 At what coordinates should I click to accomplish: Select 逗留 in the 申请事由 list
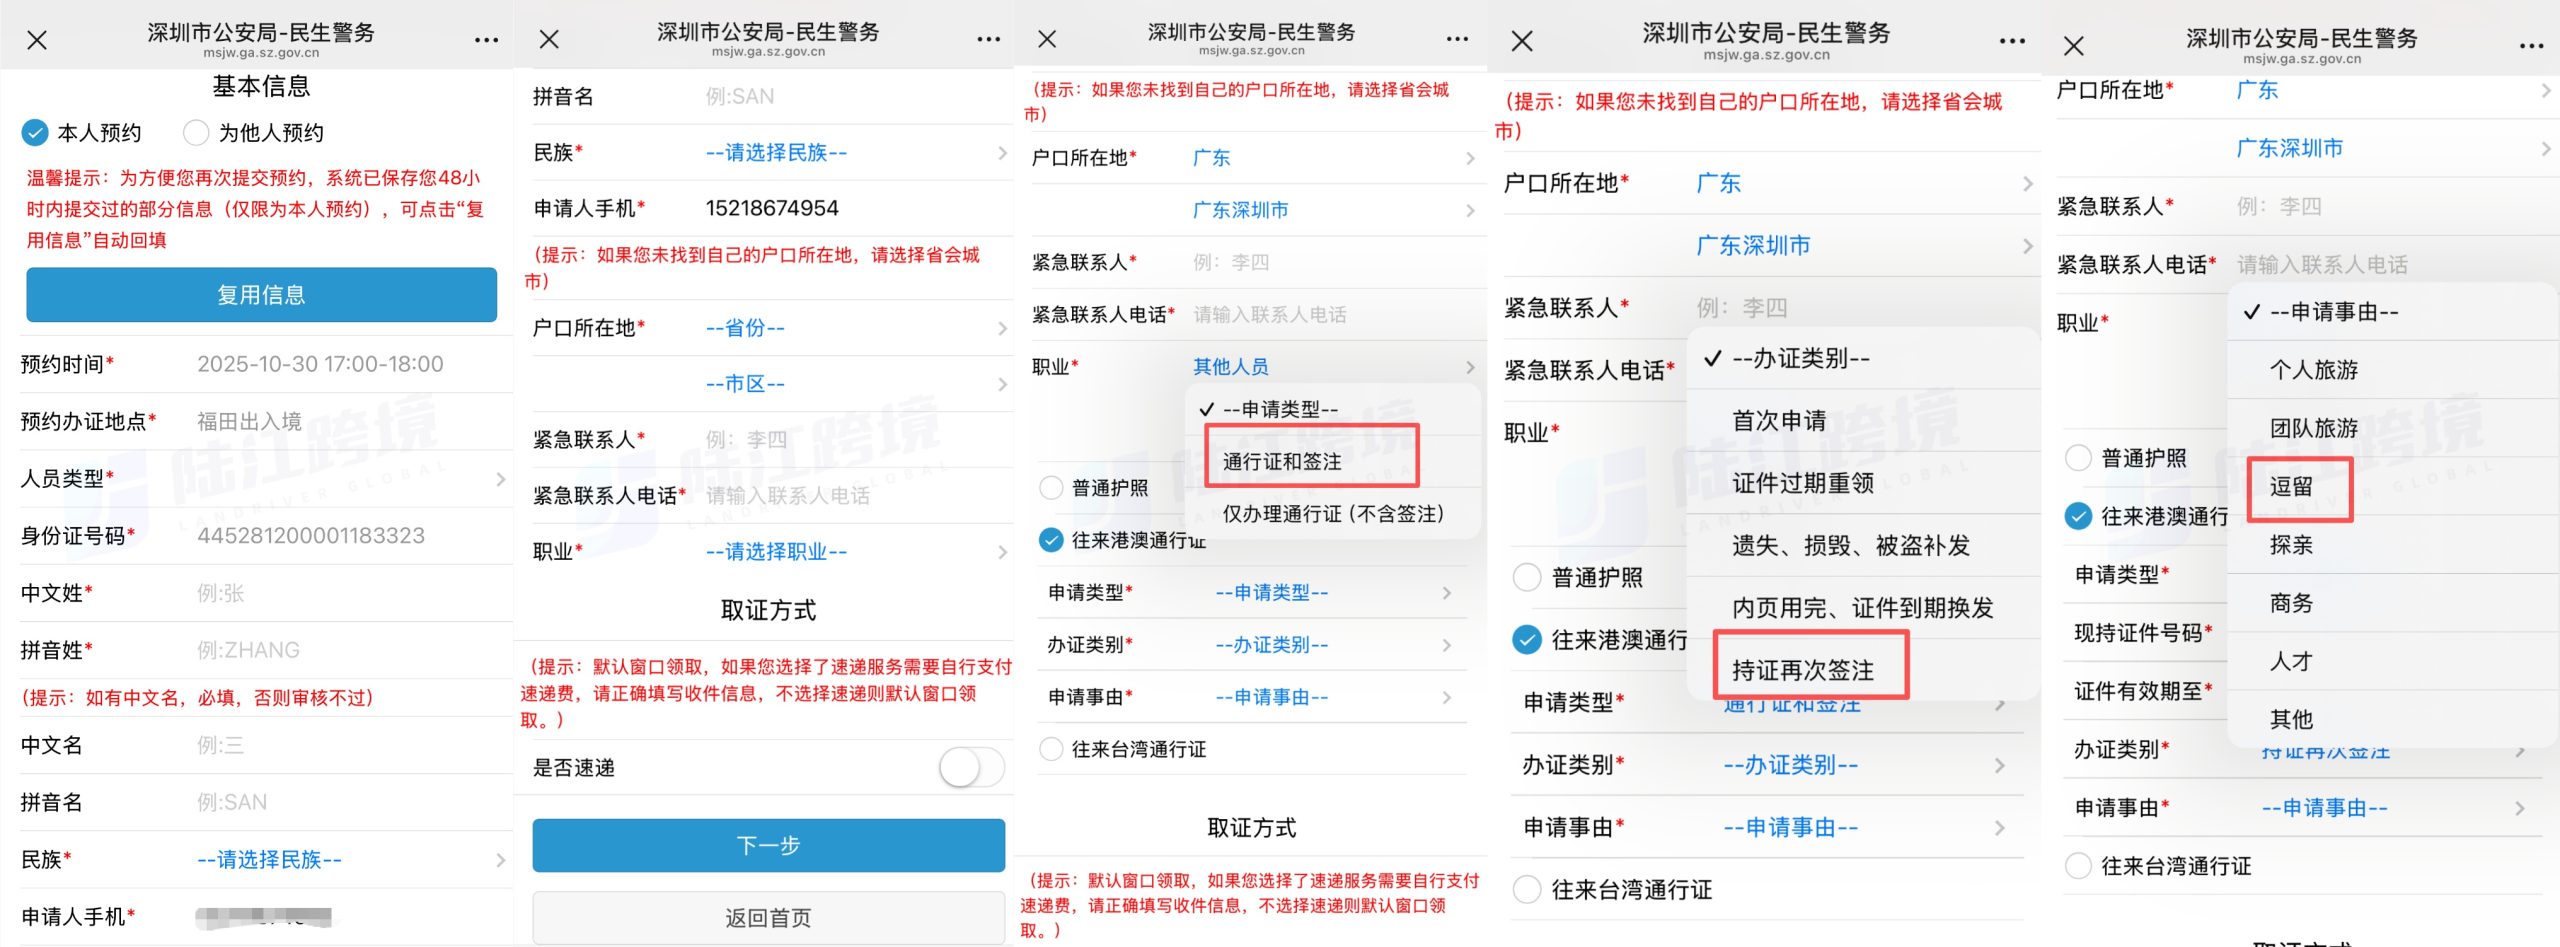click(2291, 487)
